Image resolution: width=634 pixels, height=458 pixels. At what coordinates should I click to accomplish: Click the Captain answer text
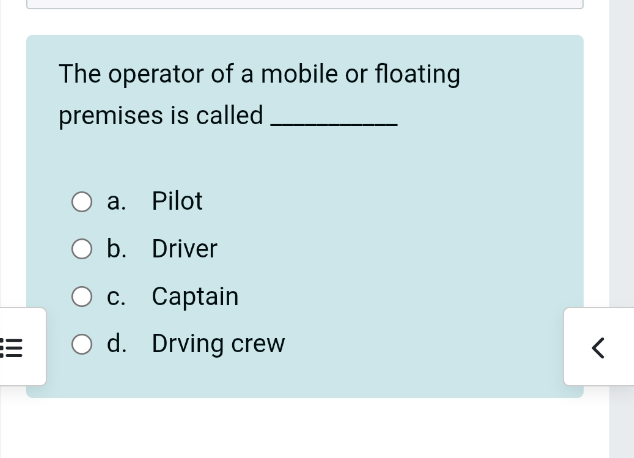pyautogui.click(x=195, y=297)
